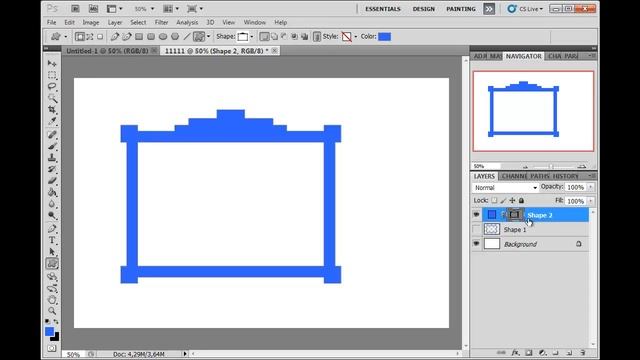Select the Quick Selection tool
The height and width of the screenshot is (360, 640).
(x=52, y=98)
